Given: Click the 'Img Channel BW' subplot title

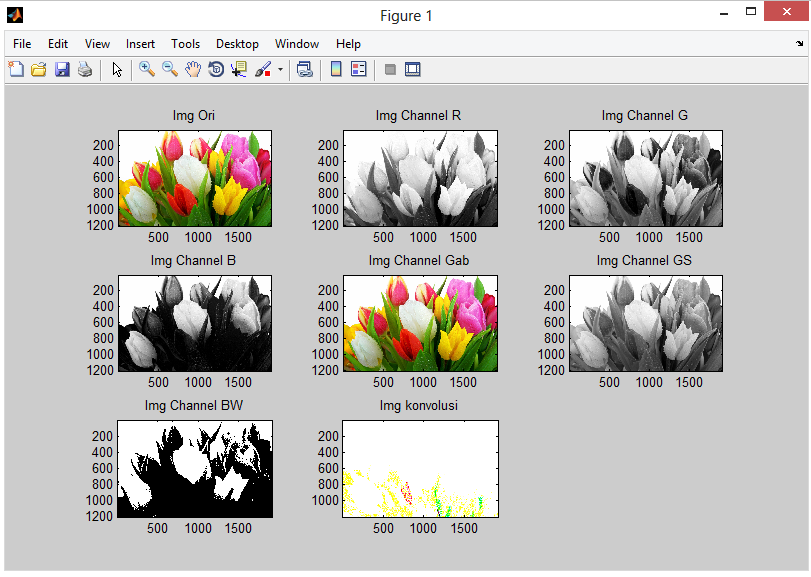Looking at the screenshot, I should coord(193,405).
